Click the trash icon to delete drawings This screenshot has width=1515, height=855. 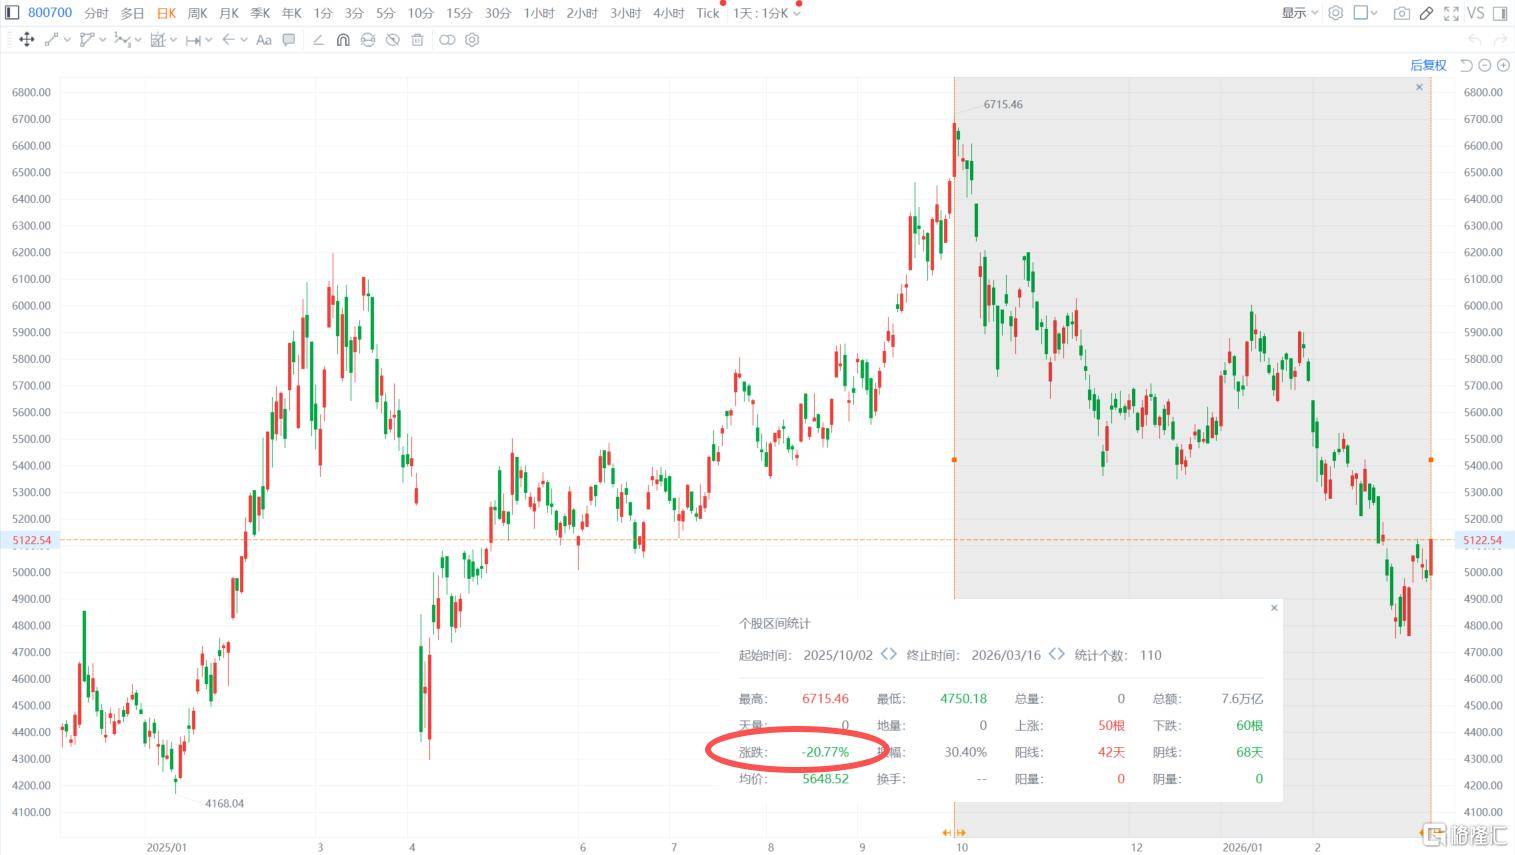[x=418, y=40]
